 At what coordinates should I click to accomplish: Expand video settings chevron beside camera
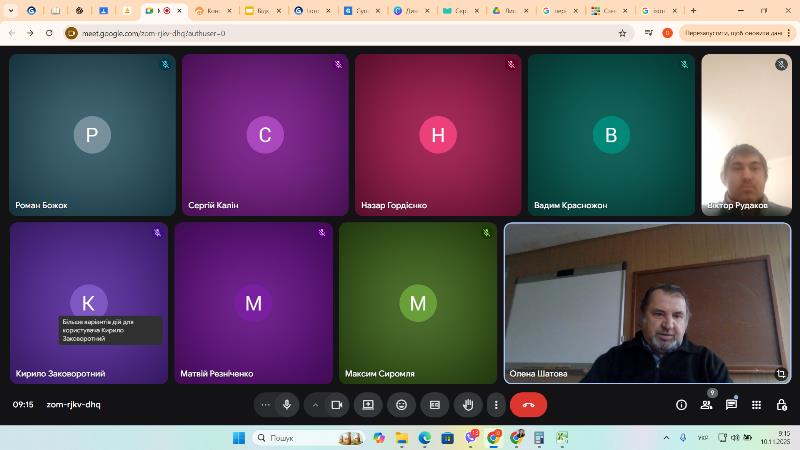click(x=315, y=405)
